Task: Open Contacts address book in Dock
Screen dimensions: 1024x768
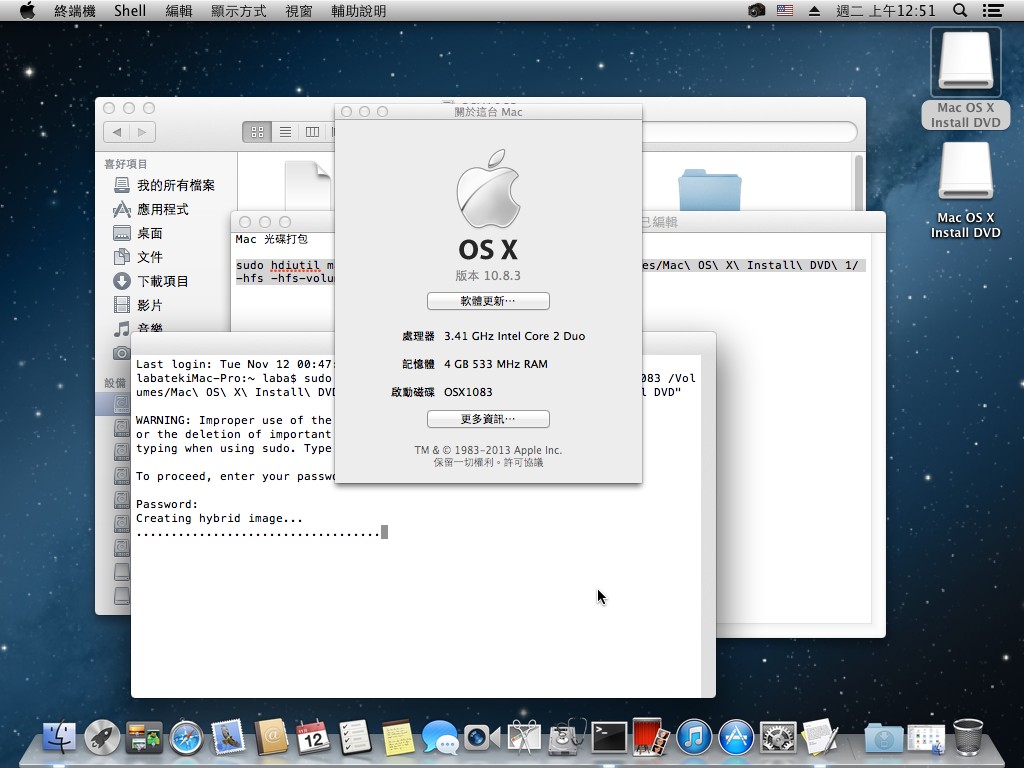Action: pyautogui.click(x=271, y=738)
